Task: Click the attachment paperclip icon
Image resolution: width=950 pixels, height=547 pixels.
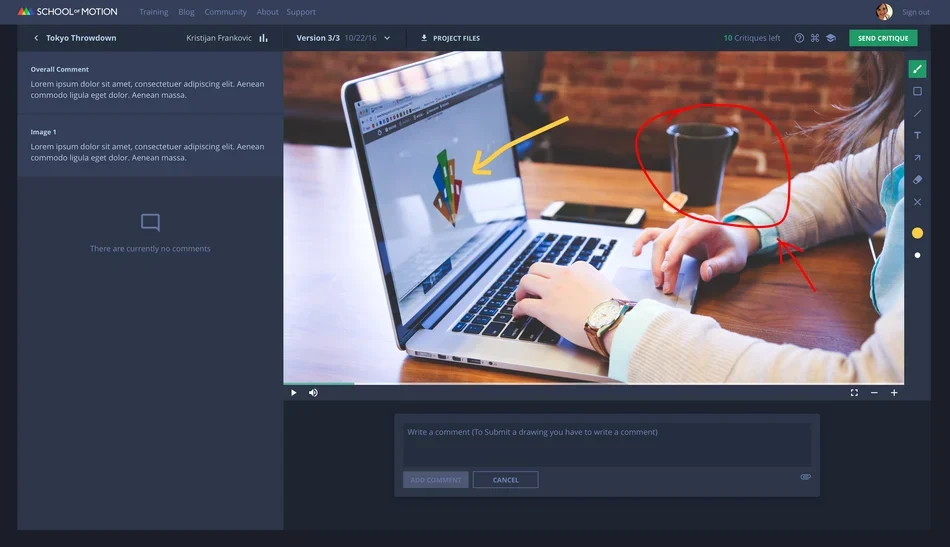Action: 805,477
